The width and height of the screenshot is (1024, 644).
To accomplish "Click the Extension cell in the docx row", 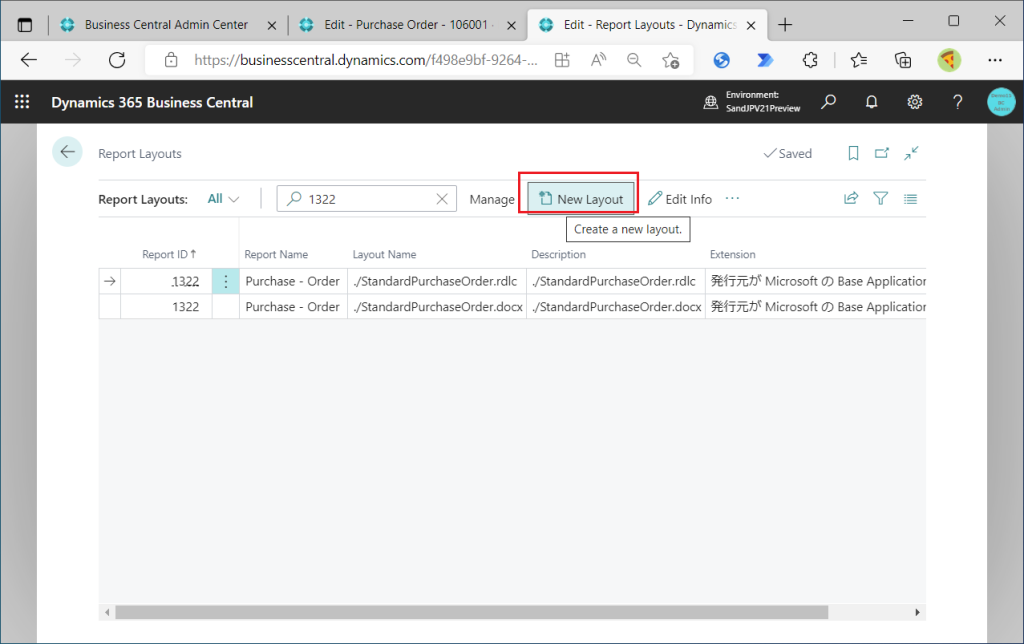I will [x=816, y=306].
